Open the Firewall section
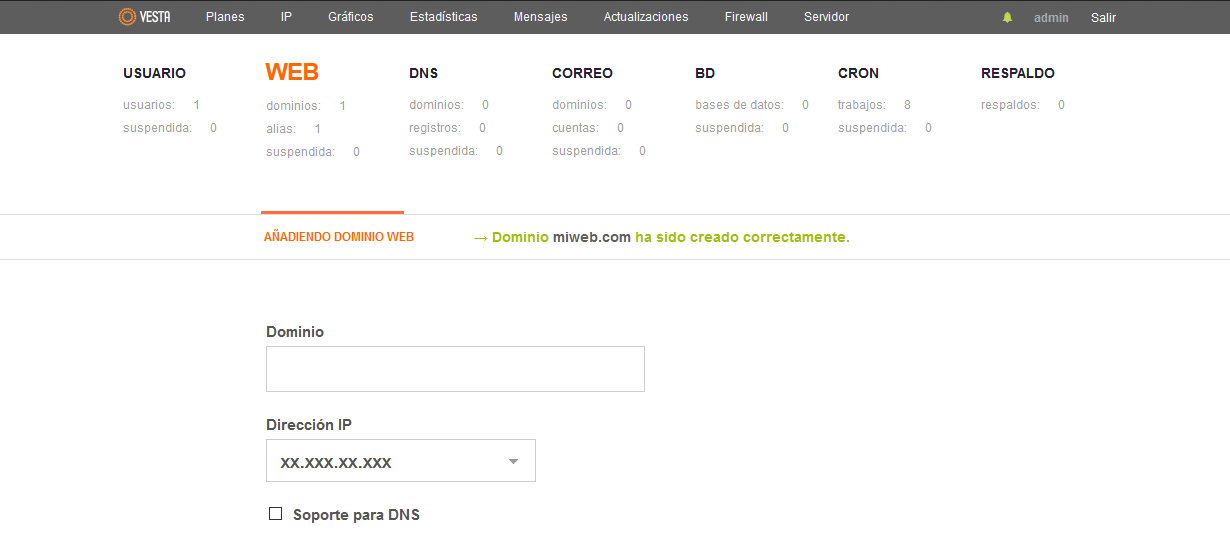 coord(746,17)
